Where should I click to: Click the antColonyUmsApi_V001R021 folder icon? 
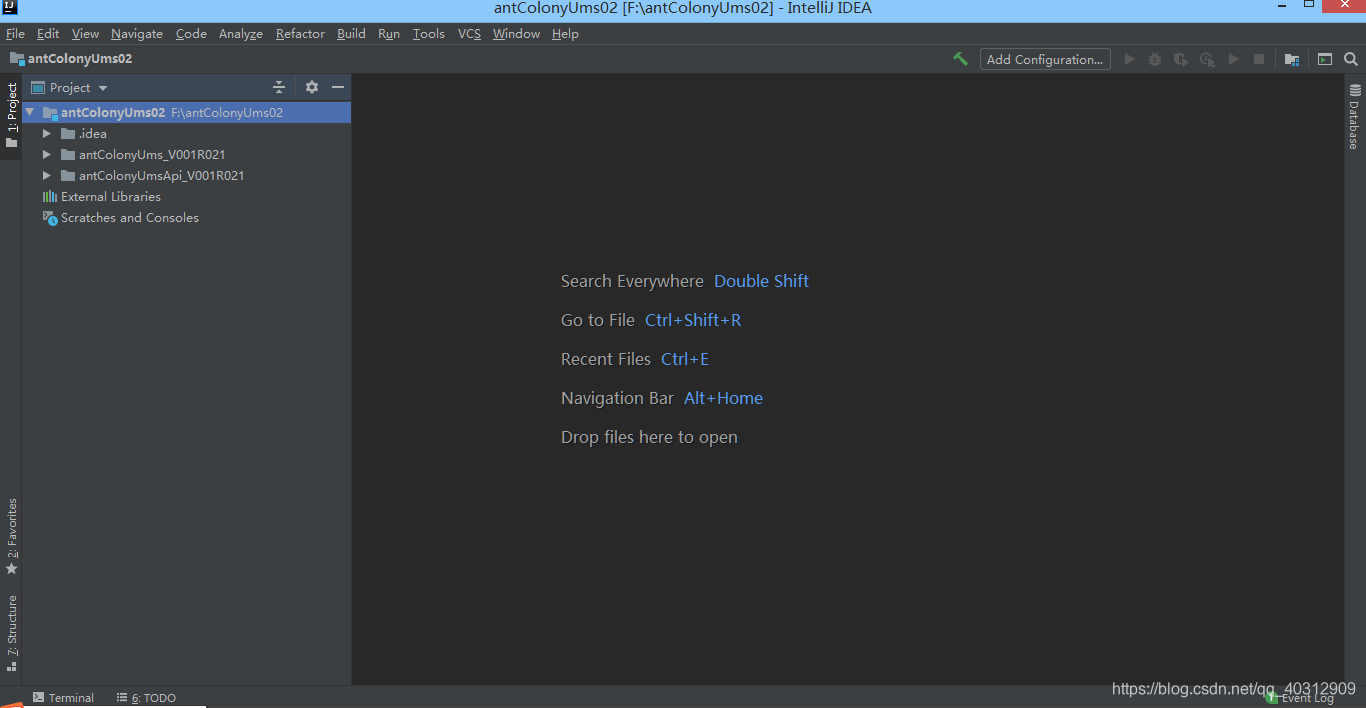point(68,176)
